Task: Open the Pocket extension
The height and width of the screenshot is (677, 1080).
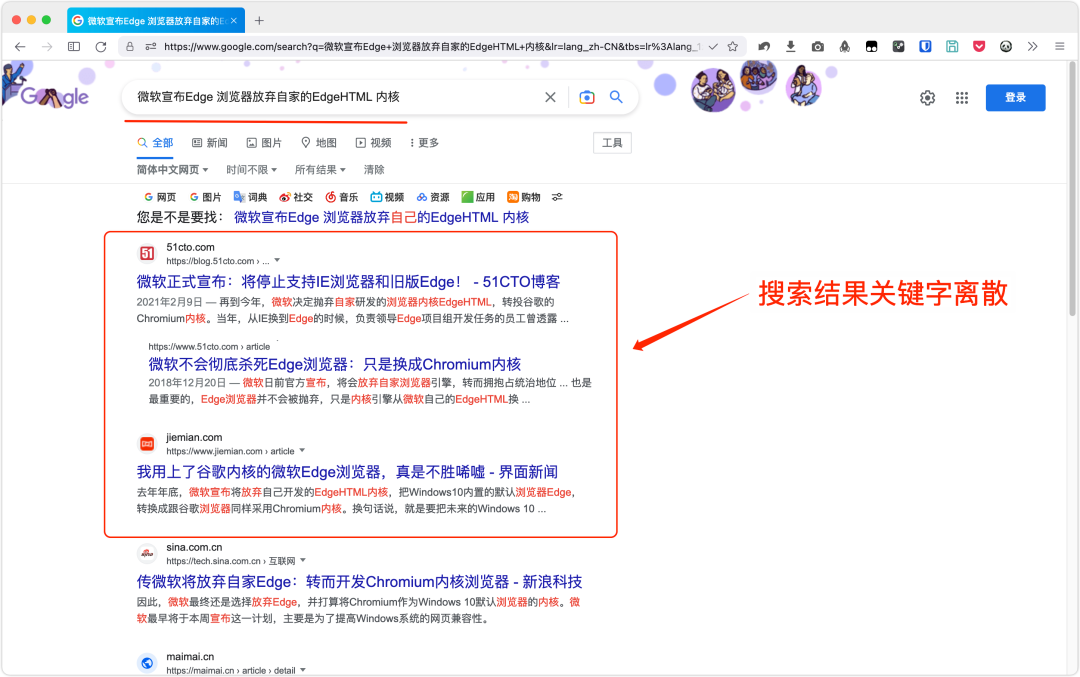Action: point(979,47)
